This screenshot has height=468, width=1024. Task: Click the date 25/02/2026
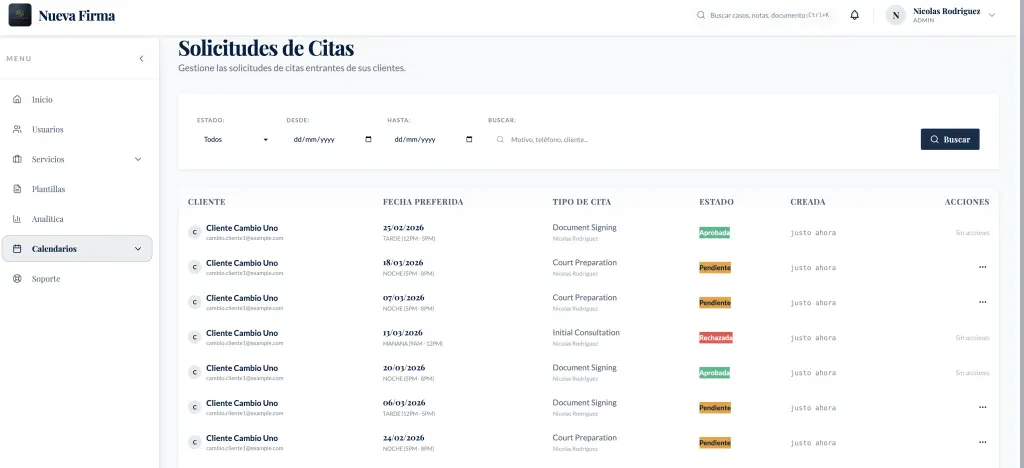(x=404, y=228)
